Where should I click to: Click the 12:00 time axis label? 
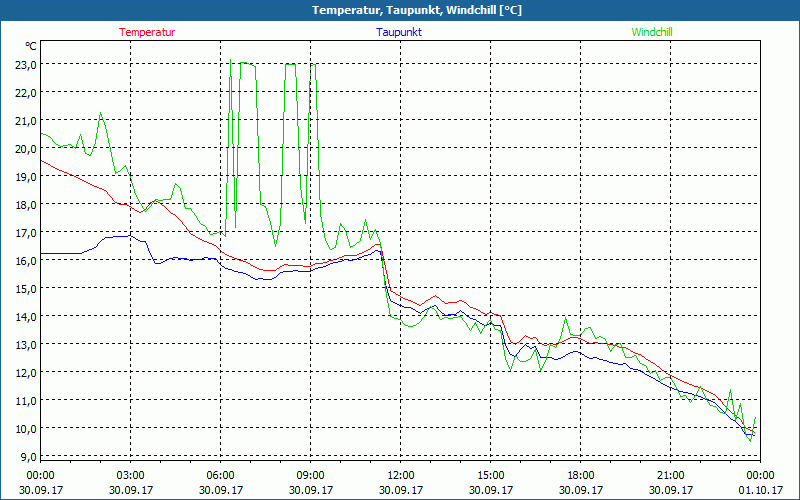[x=400, y=475]
